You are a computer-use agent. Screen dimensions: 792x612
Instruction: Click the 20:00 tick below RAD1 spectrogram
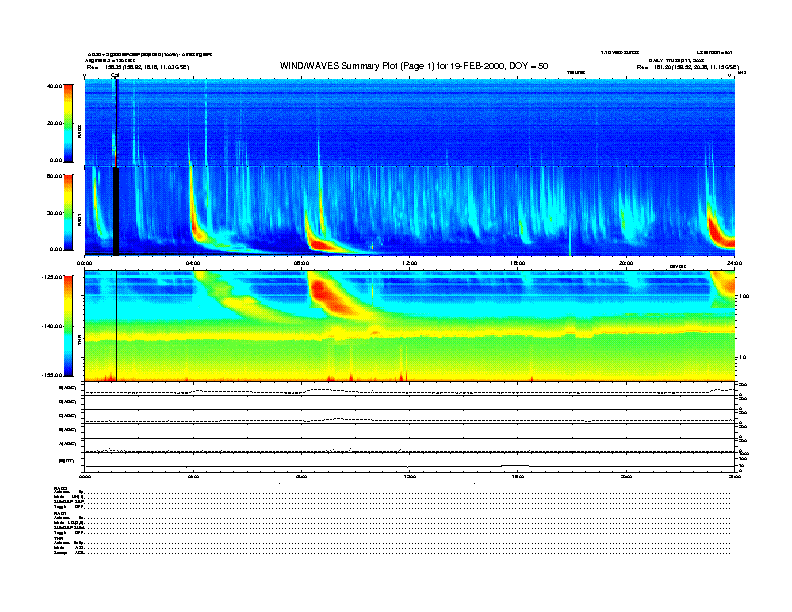coord(626,263)
